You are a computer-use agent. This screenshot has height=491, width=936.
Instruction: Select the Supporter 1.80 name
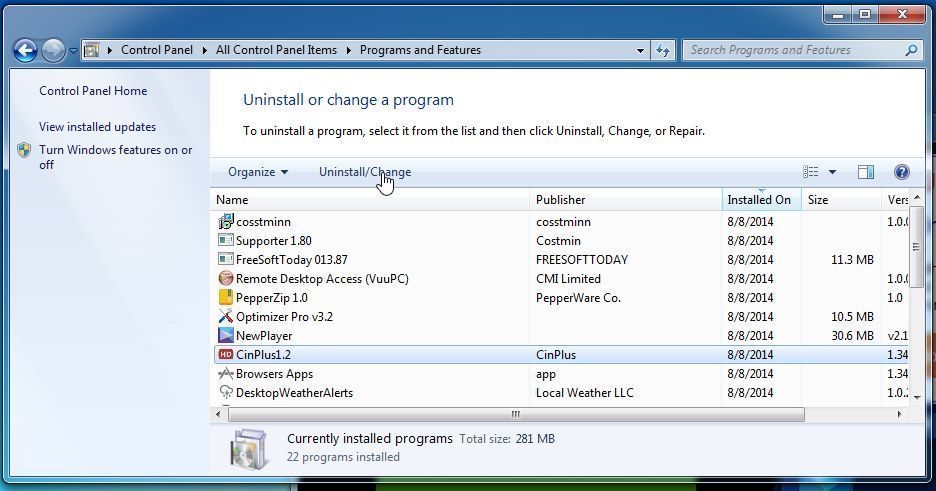[x=273, y=240]
